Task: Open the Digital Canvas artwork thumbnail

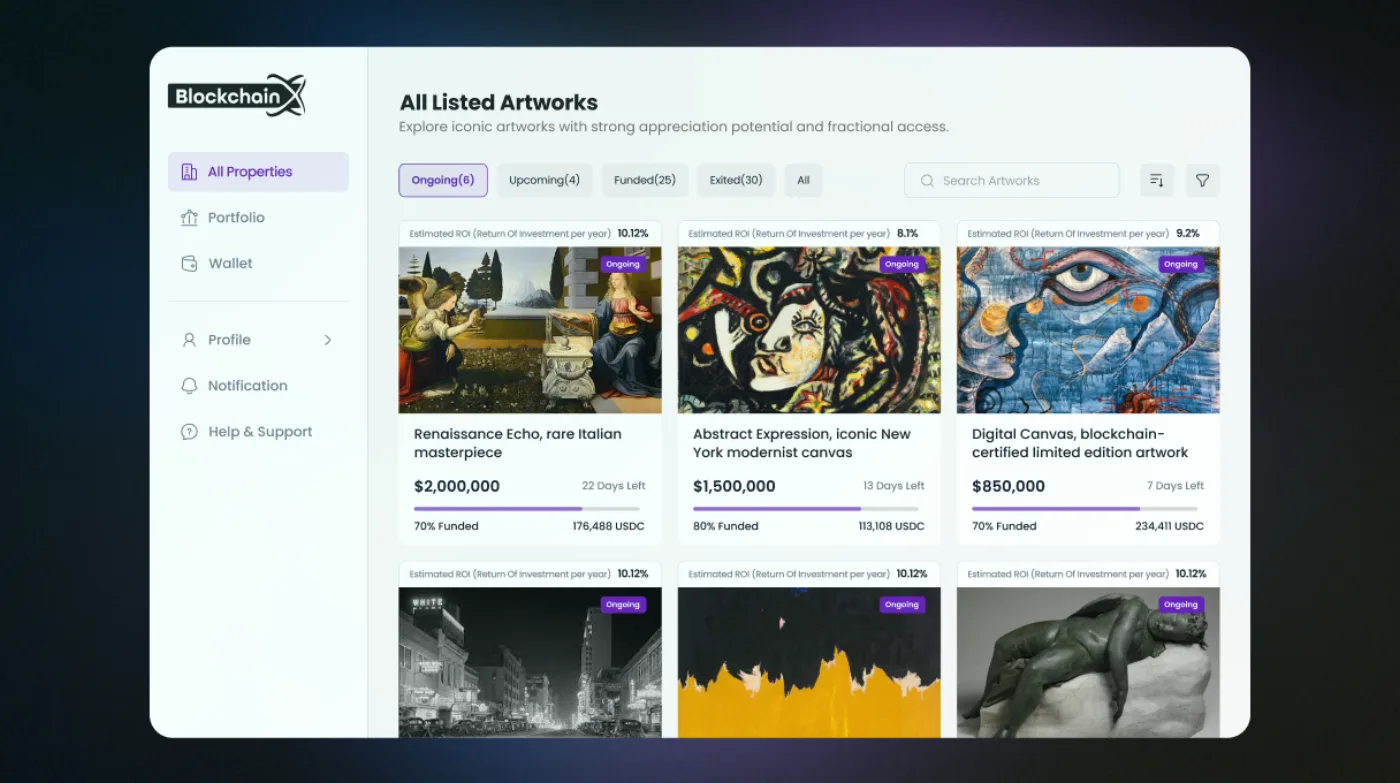Action: (x=1088, y=330)
